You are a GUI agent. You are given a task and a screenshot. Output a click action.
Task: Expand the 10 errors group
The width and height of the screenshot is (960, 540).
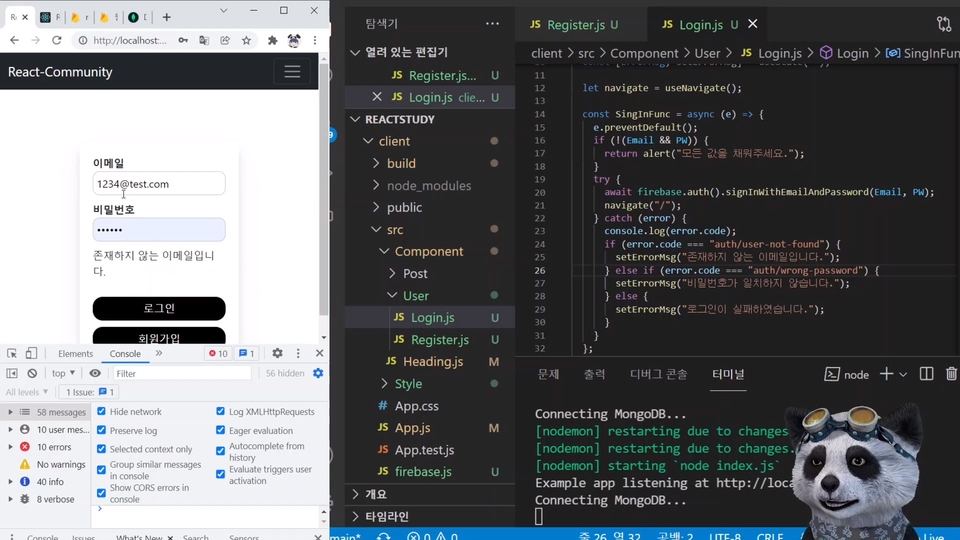click(10, 447)
